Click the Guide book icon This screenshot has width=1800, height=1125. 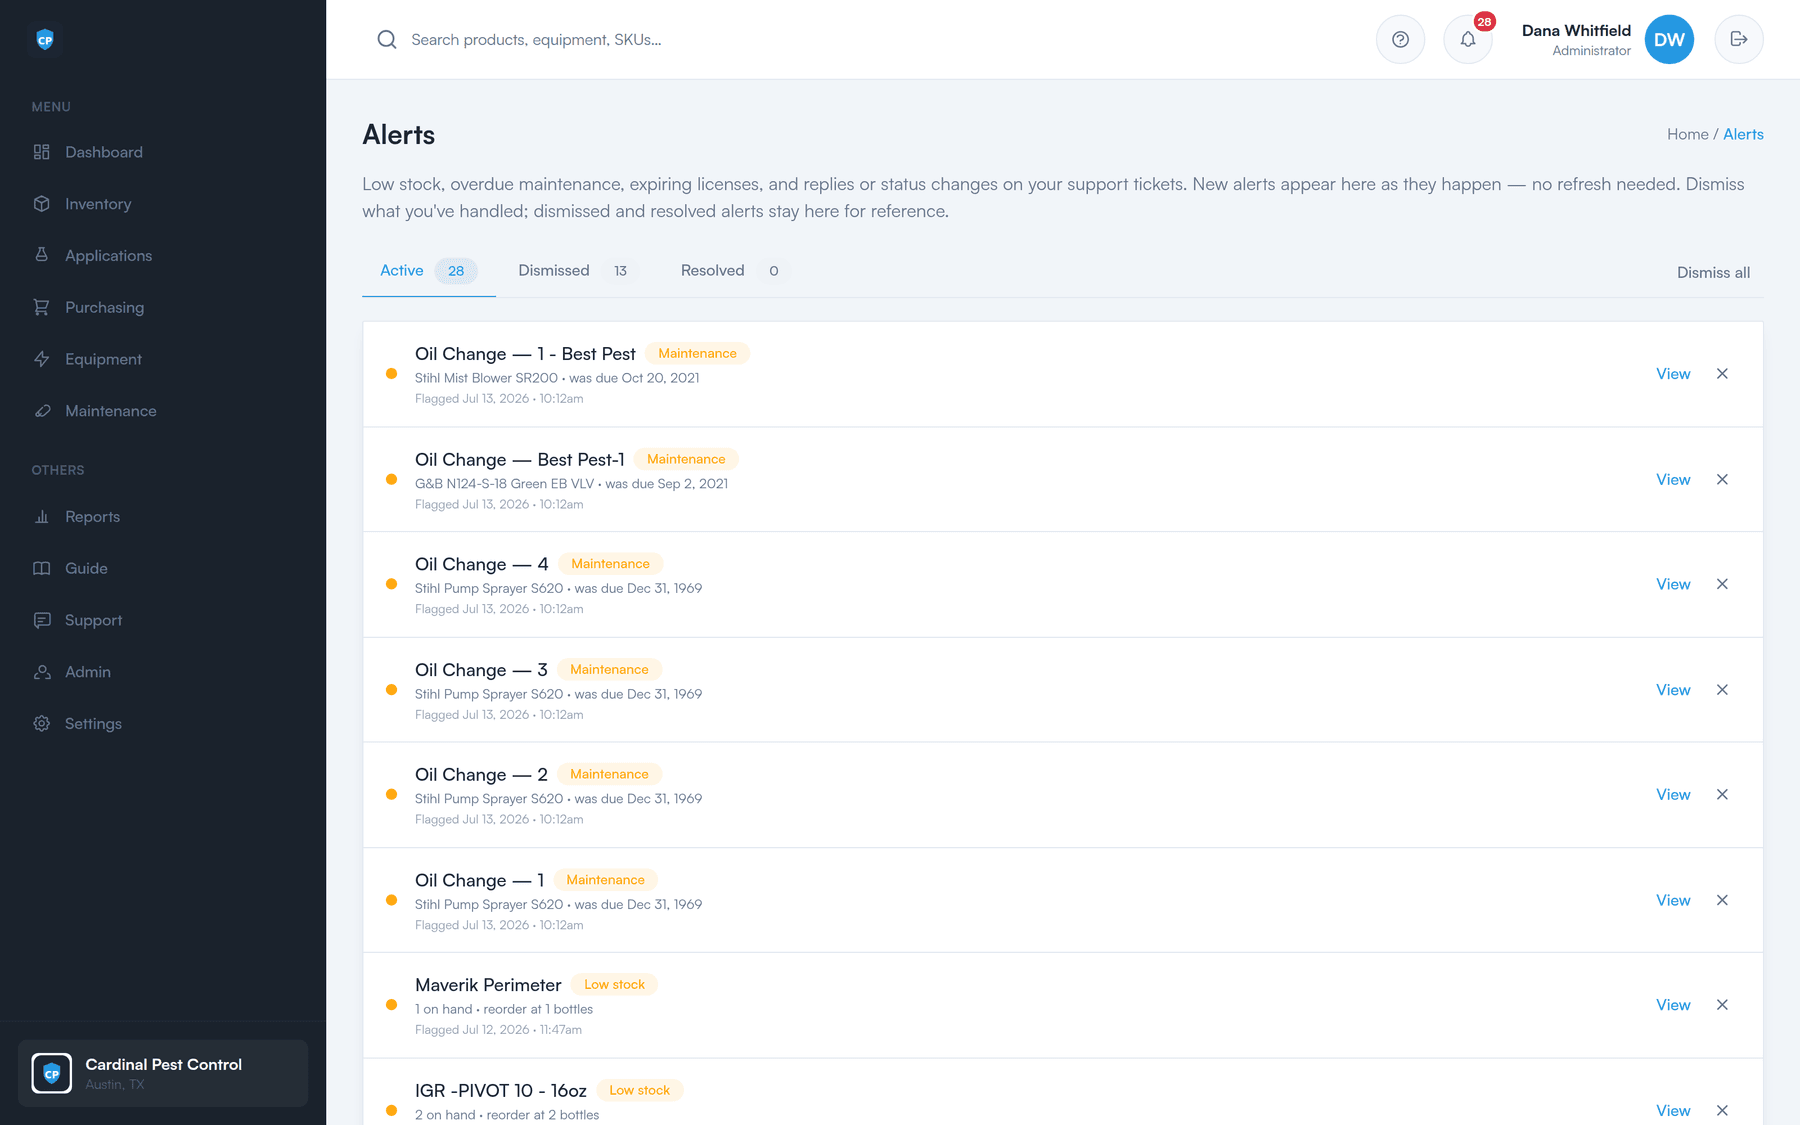coord(42,568)
